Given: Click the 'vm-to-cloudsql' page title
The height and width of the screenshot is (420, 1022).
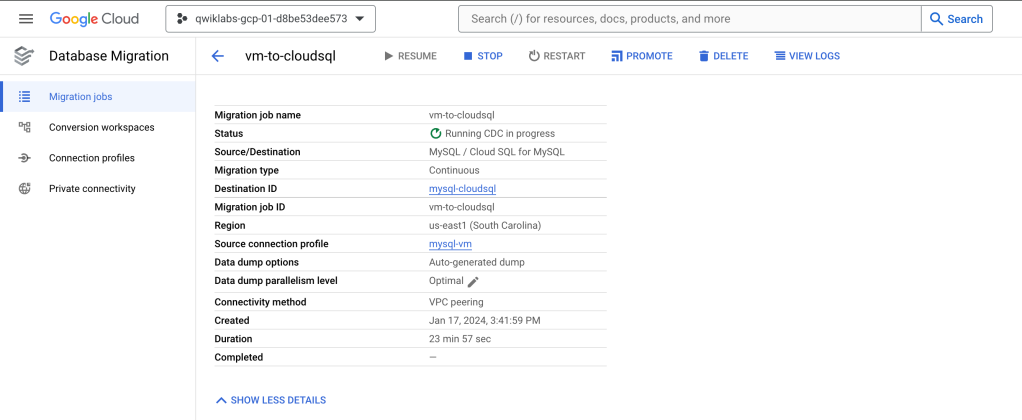Looking at the screenshot, I should click(290, 56).
